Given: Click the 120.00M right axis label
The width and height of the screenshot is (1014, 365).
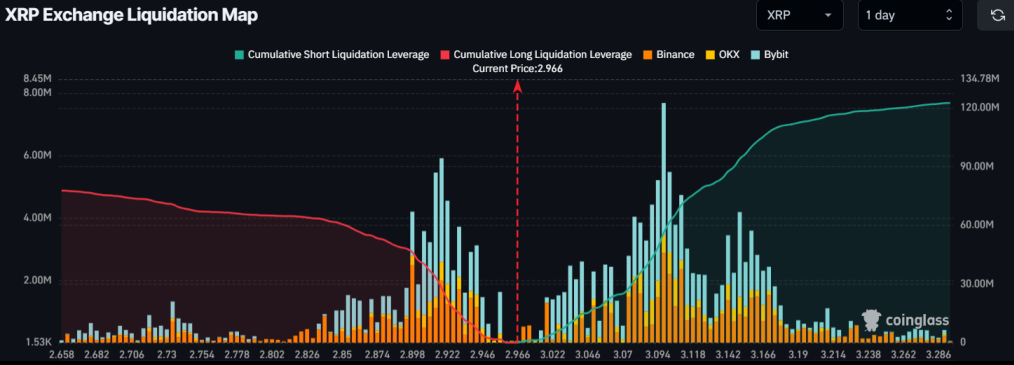Looking at the screenshot, I should pos(981,107).
